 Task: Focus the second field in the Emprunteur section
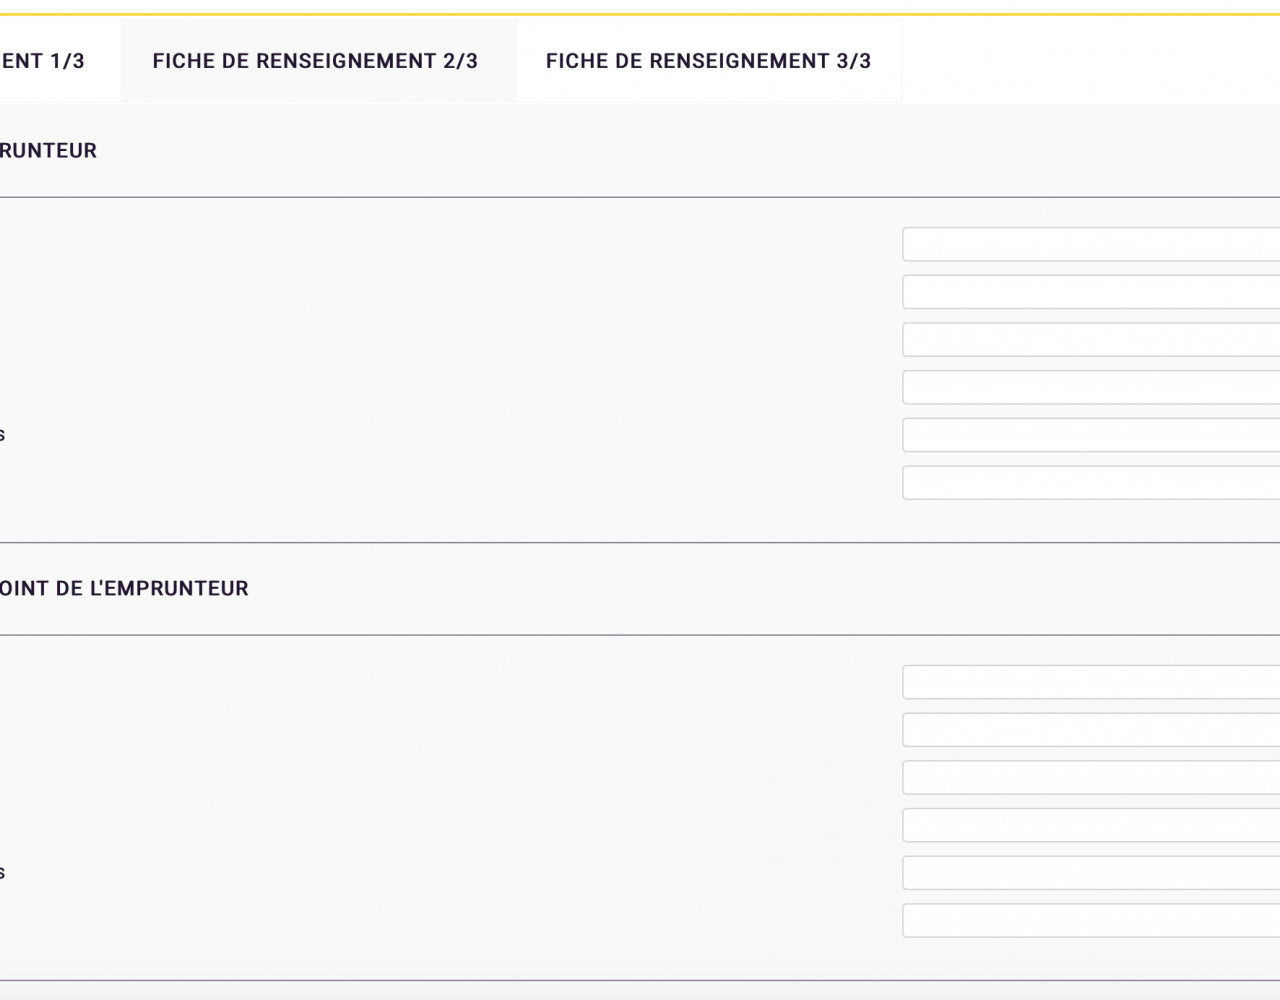[x=1091, y=292]
